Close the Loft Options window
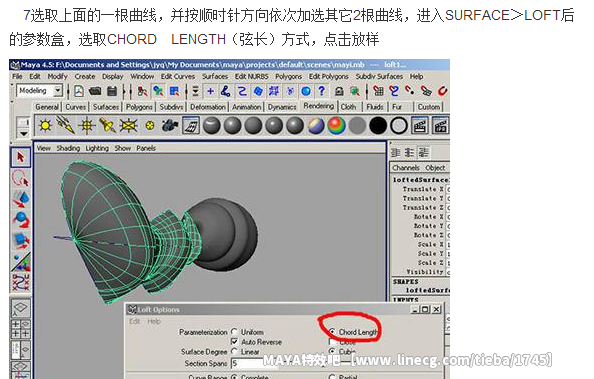Image resolution: width=594 pixels, height=379 pixels. [x=437, y=310]
